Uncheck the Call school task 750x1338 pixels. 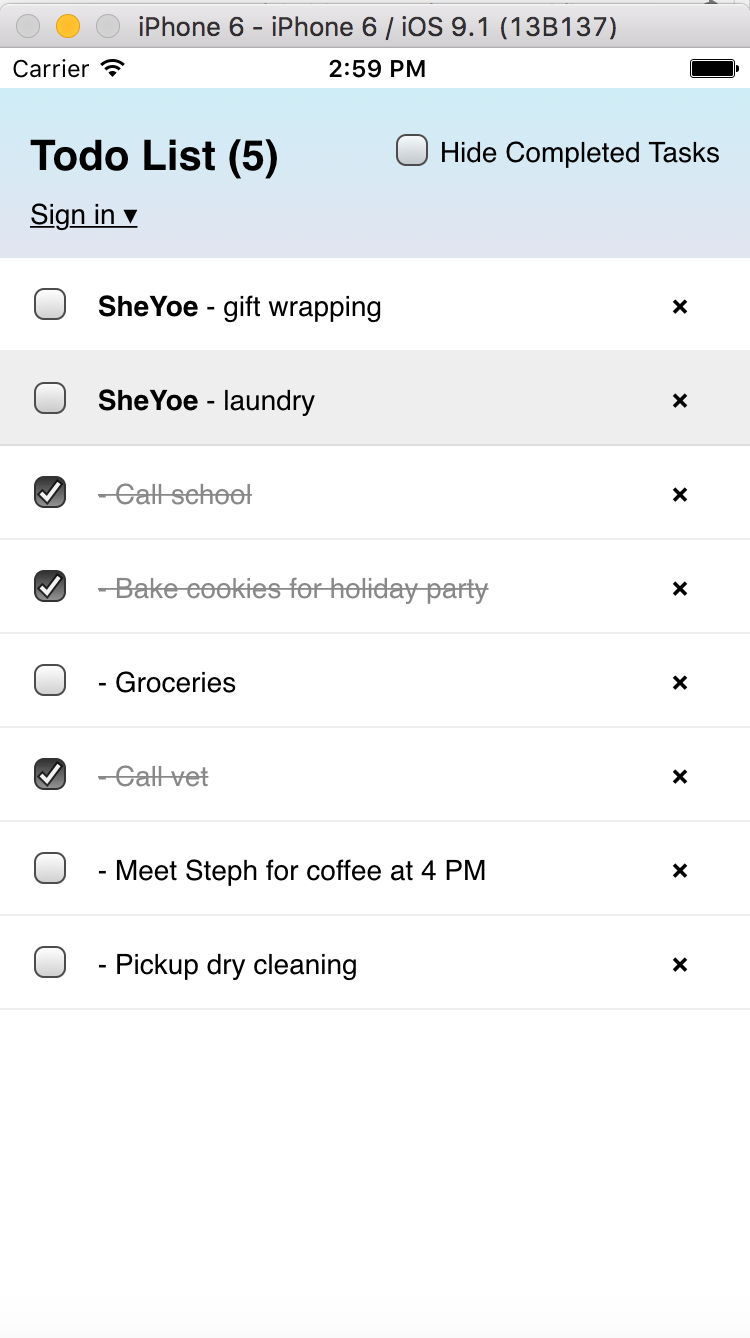coord(50,492)
